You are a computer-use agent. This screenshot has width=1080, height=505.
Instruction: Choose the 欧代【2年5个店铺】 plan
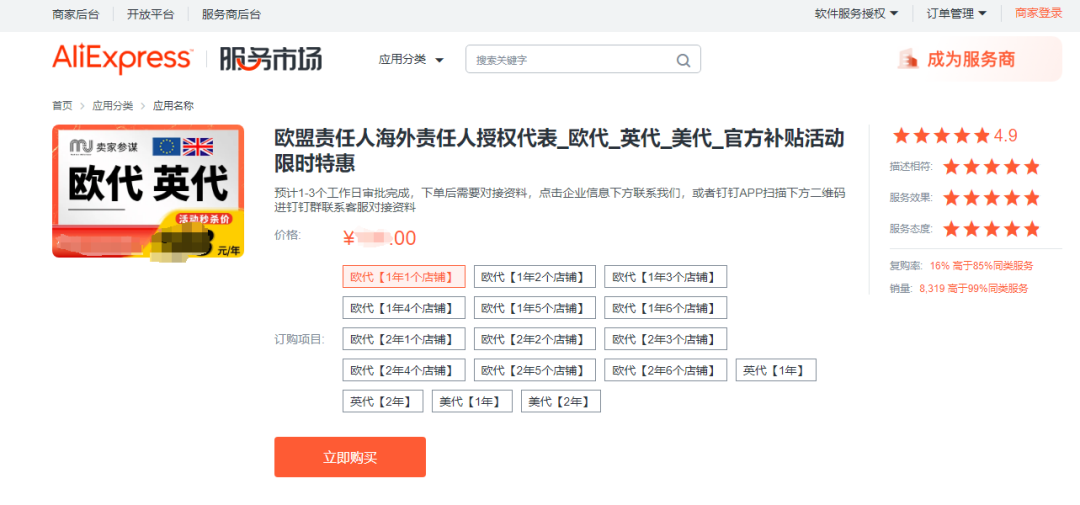click(x=534, y=370)
